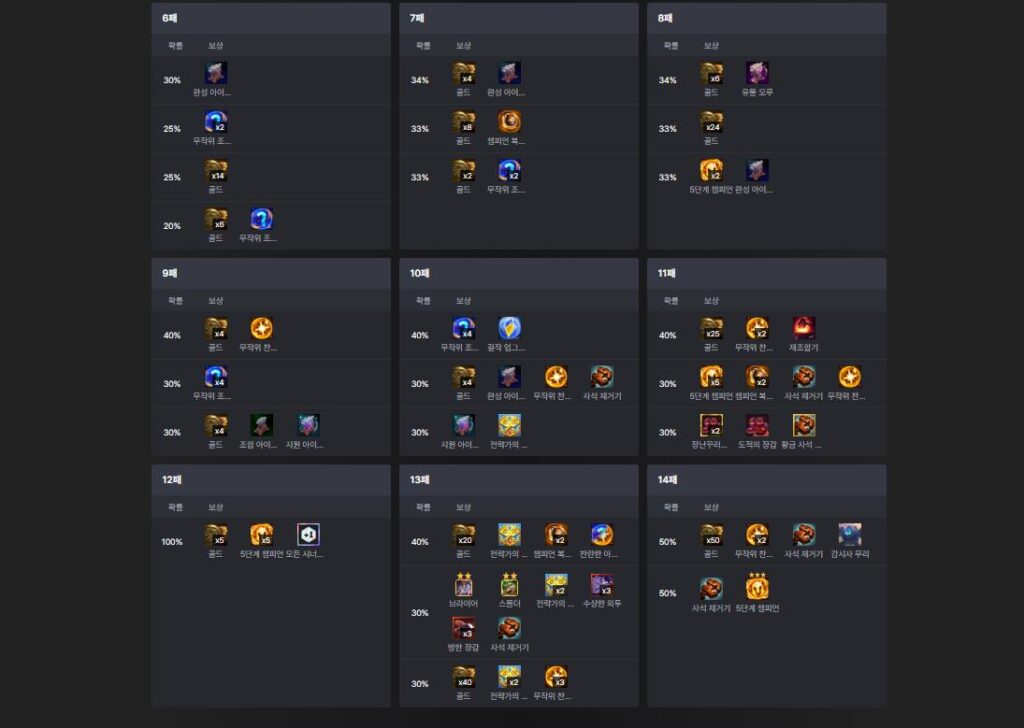Click the gold x50 icon in 14패
This screenshot has height=728, width=1024.
(x=711, y=535)
